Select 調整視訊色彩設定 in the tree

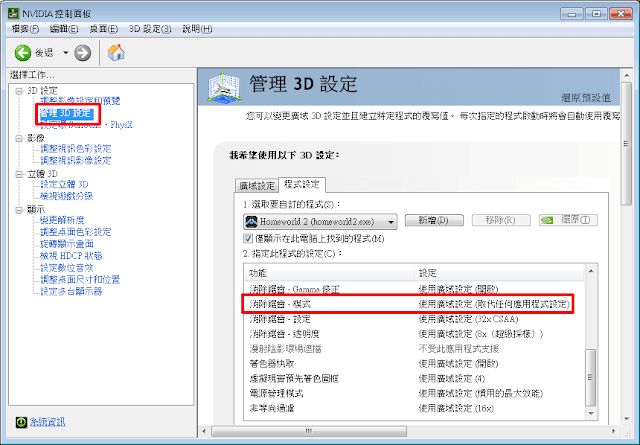tap(76, 149)
